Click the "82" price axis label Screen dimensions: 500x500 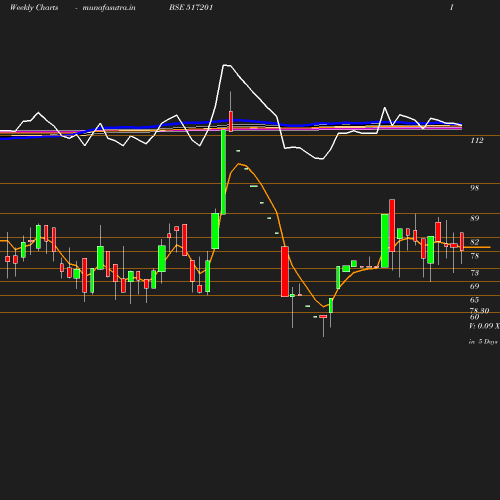click(x=474, y=242)
